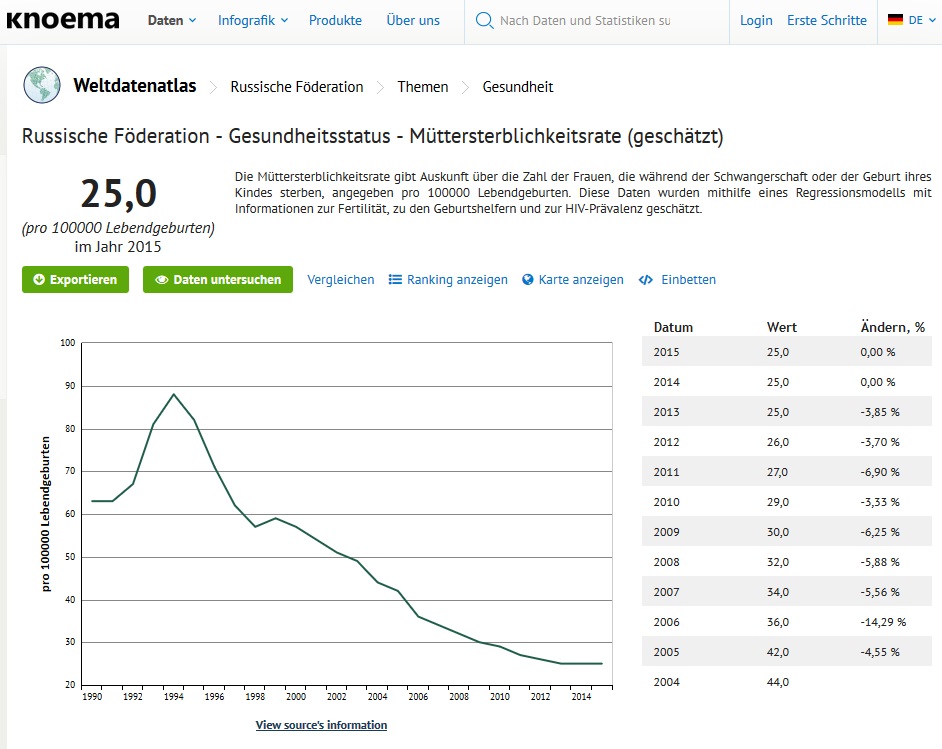Click the 1990 x-axis label

(92, 697)
